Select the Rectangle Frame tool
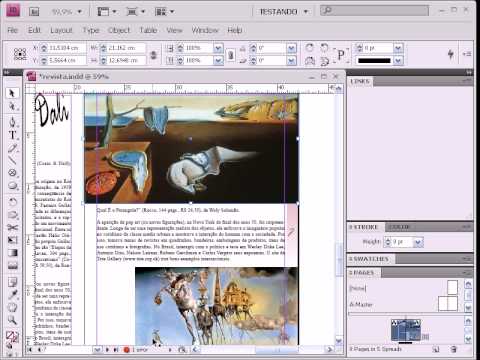Screen dimensions: 480x360 12,173
